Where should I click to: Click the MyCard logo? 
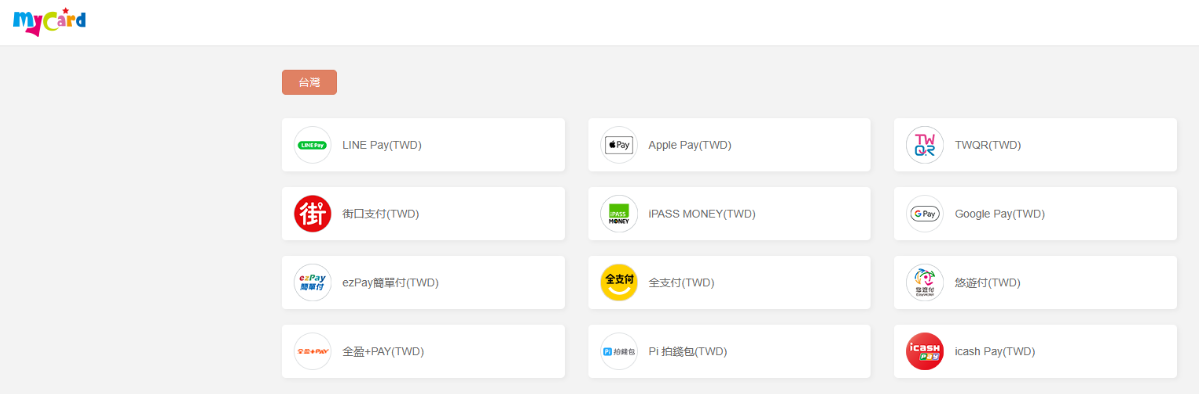50,21
